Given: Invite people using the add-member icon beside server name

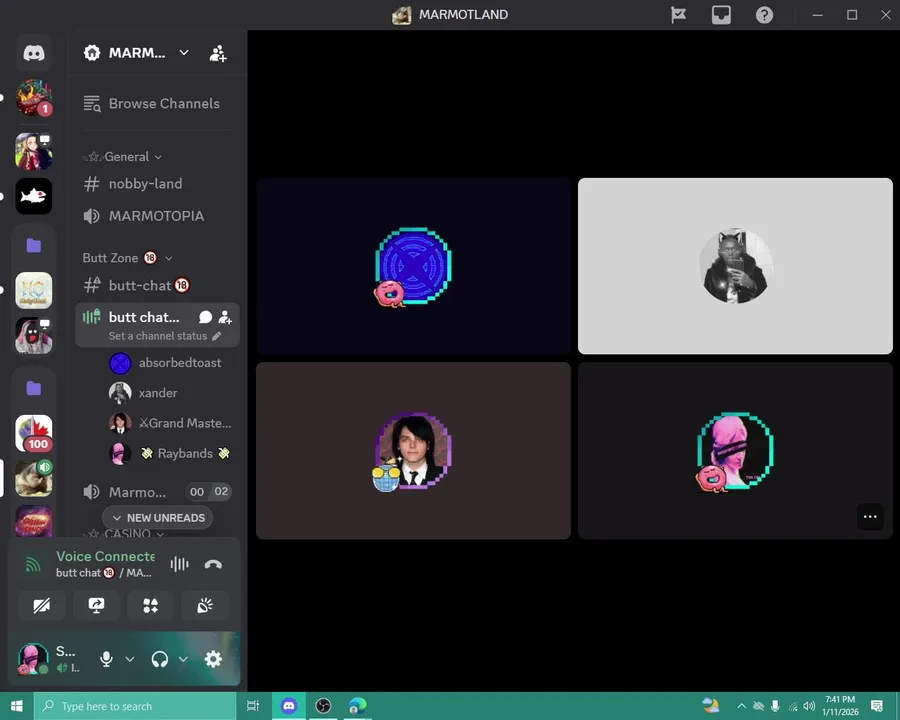Looking at the screenshot, I should pyautogui.click(x=218, y=53).
